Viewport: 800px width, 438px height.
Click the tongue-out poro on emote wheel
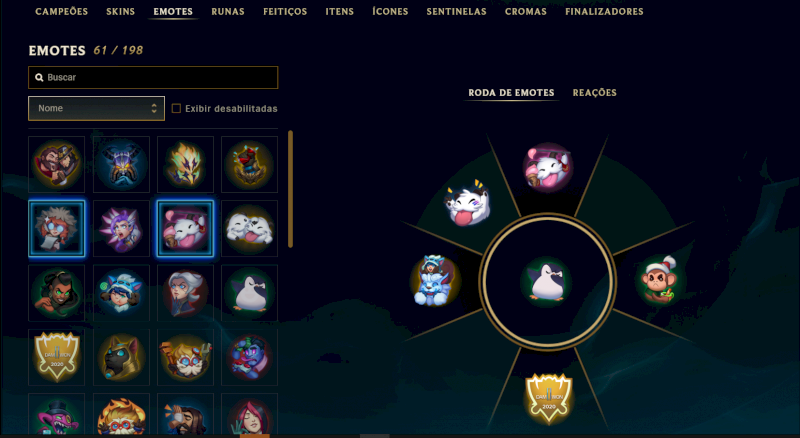click(468, 203)
